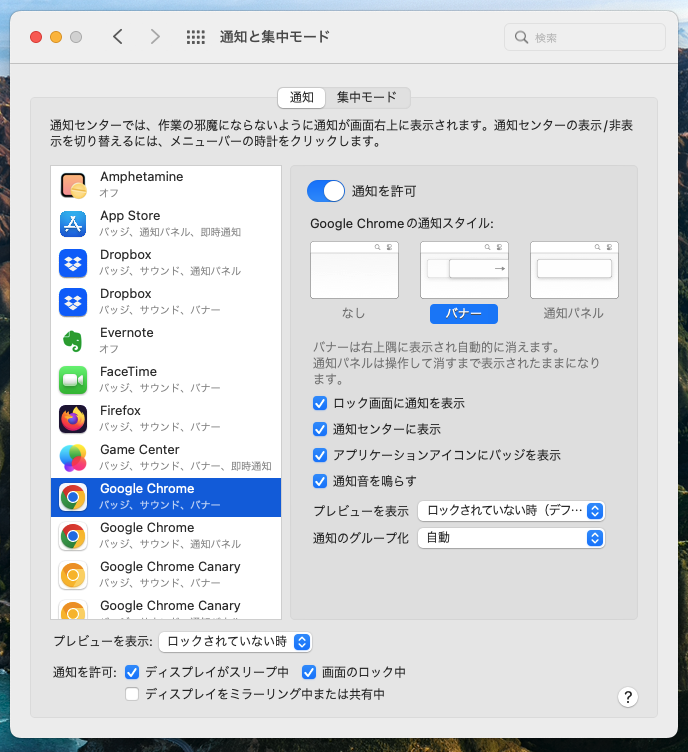Turn off the 通知を許可 switch
This screenshot has width=688, height=752.
tap(325, 191)
